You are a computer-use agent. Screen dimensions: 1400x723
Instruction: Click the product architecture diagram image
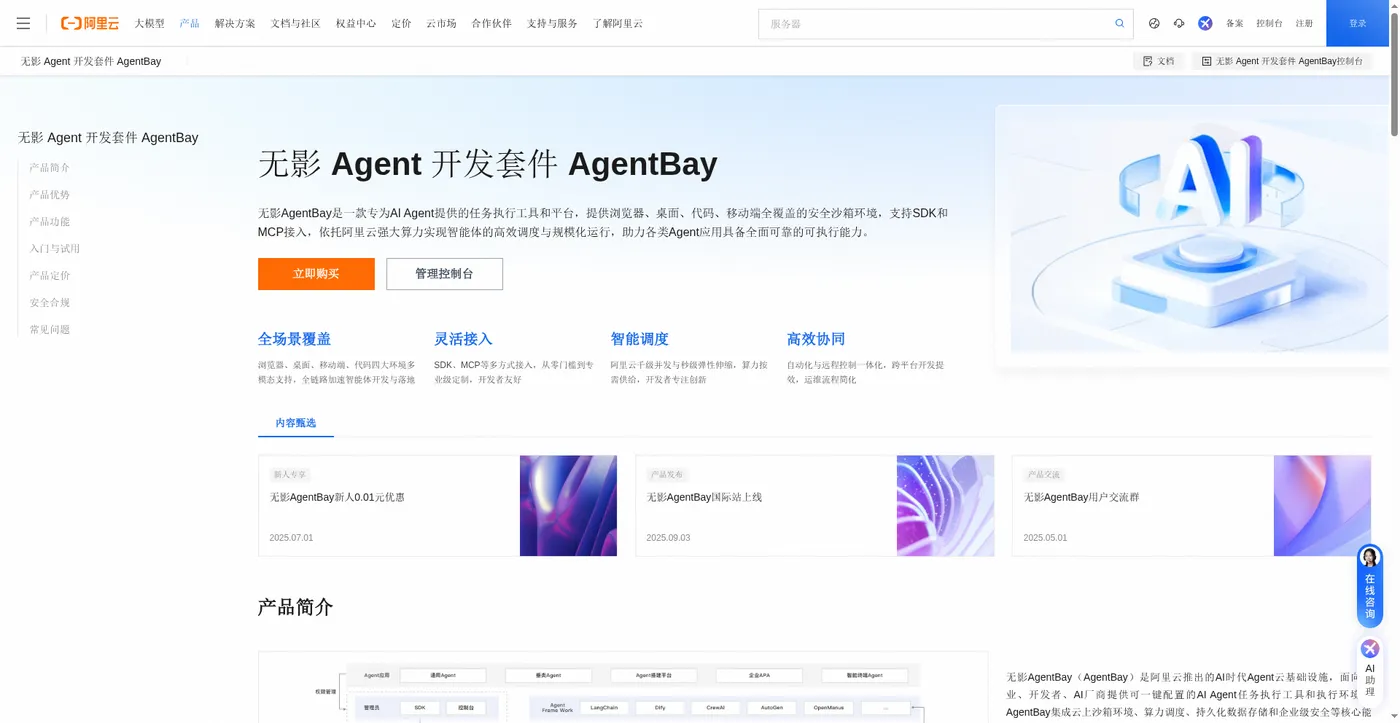click(623, 688)
